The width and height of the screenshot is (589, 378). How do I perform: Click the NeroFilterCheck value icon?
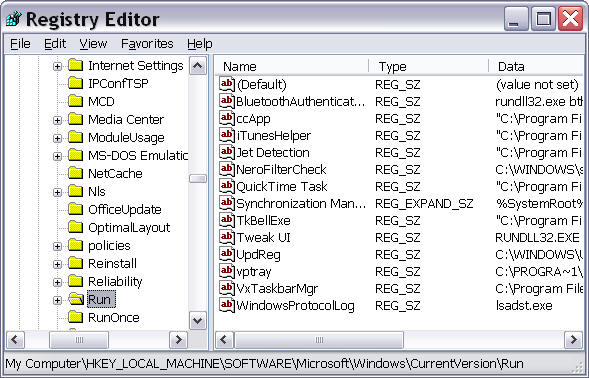pos(227,169)
